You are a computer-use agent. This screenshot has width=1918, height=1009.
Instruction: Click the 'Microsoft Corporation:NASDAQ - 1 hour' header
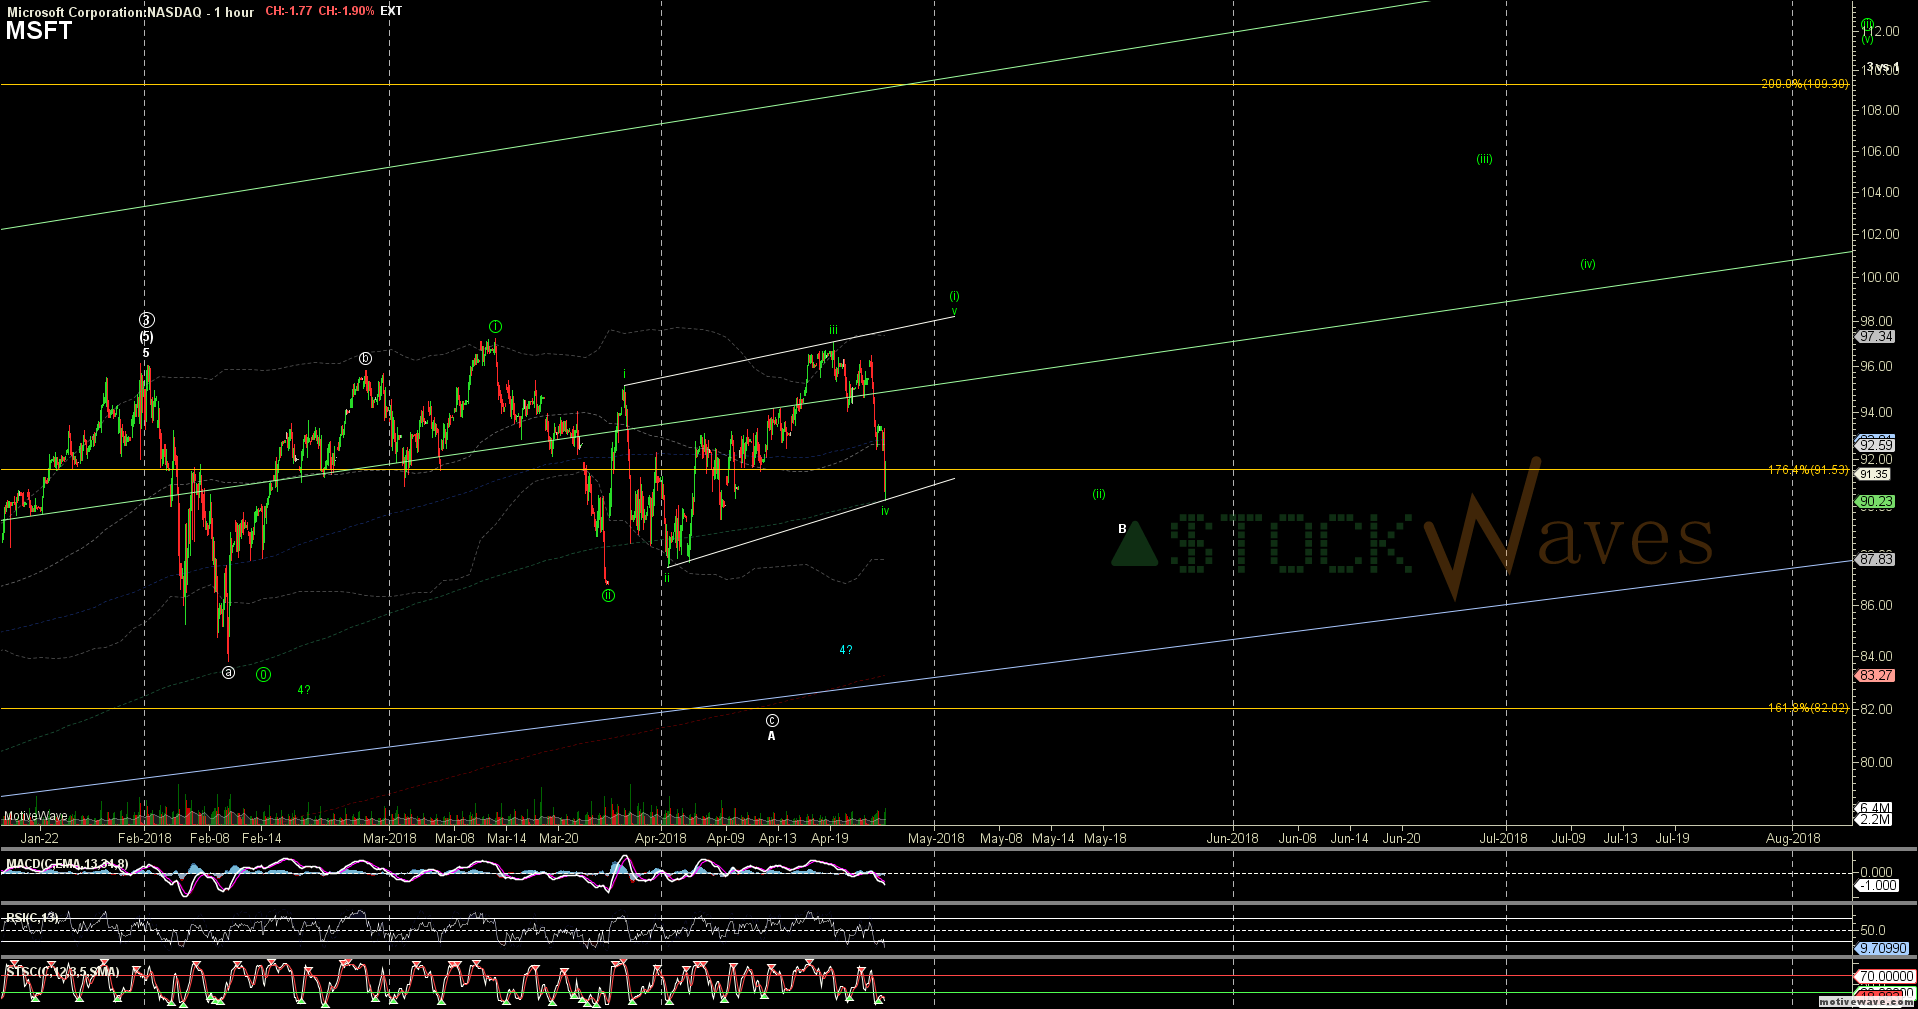tap(130, 12)
